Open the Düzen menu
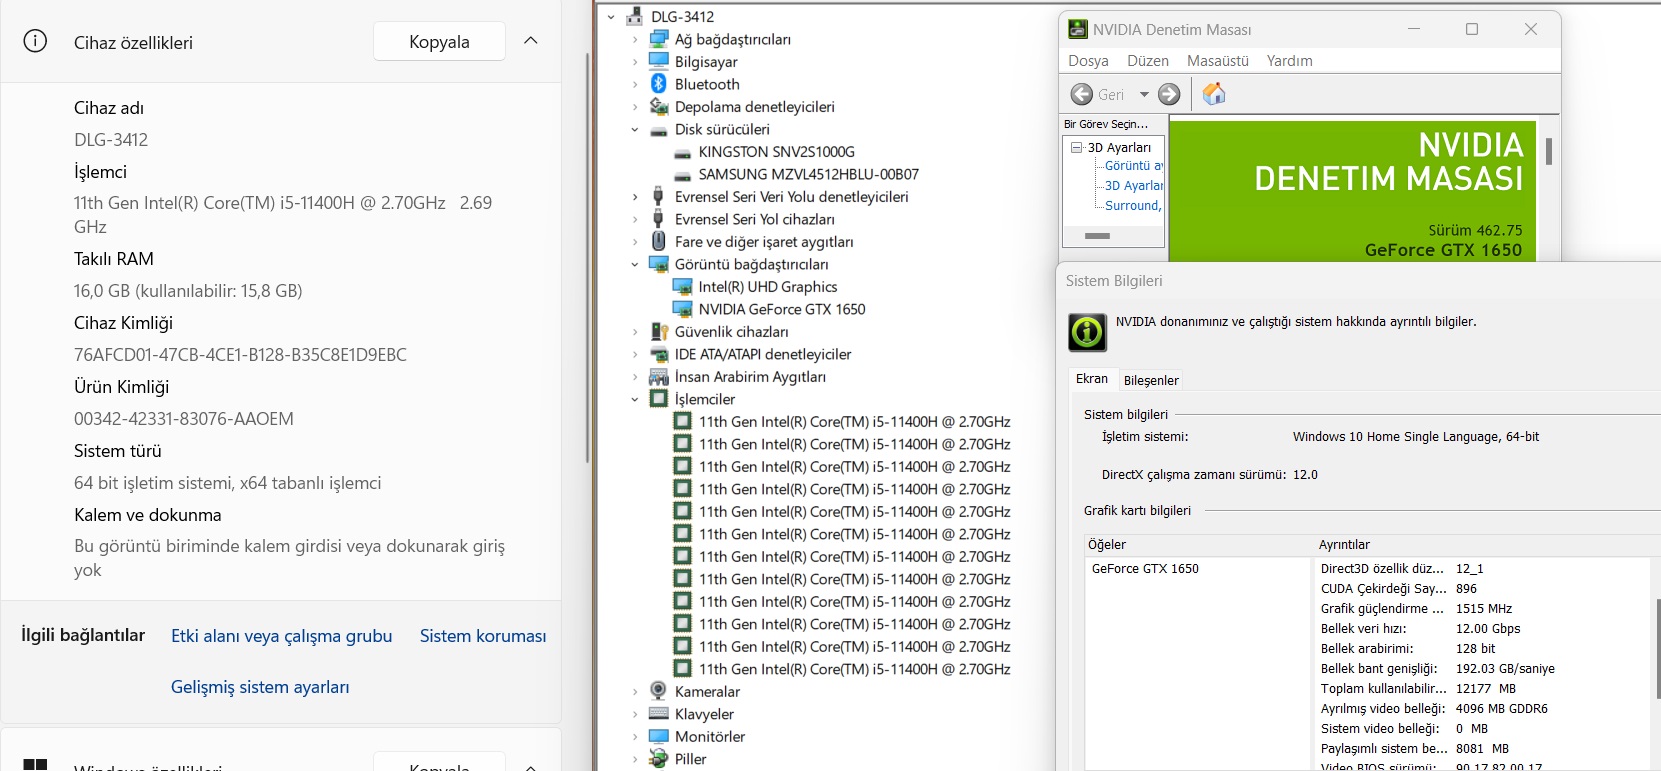 (x=1148, y=61)
